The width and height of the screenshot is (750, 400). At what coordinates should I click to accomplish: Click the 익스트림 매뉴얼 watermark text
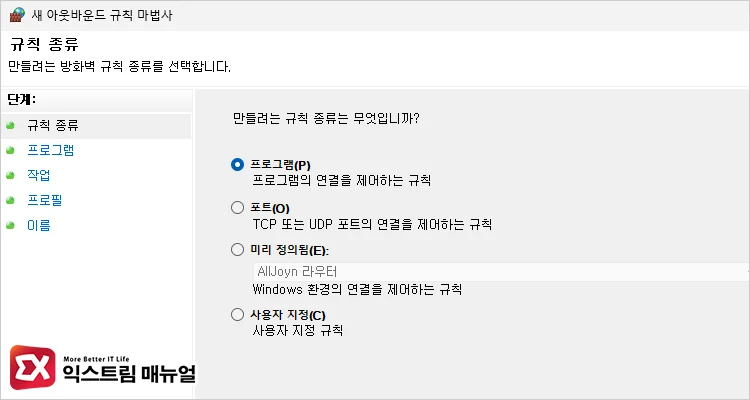tap(132, 375)
